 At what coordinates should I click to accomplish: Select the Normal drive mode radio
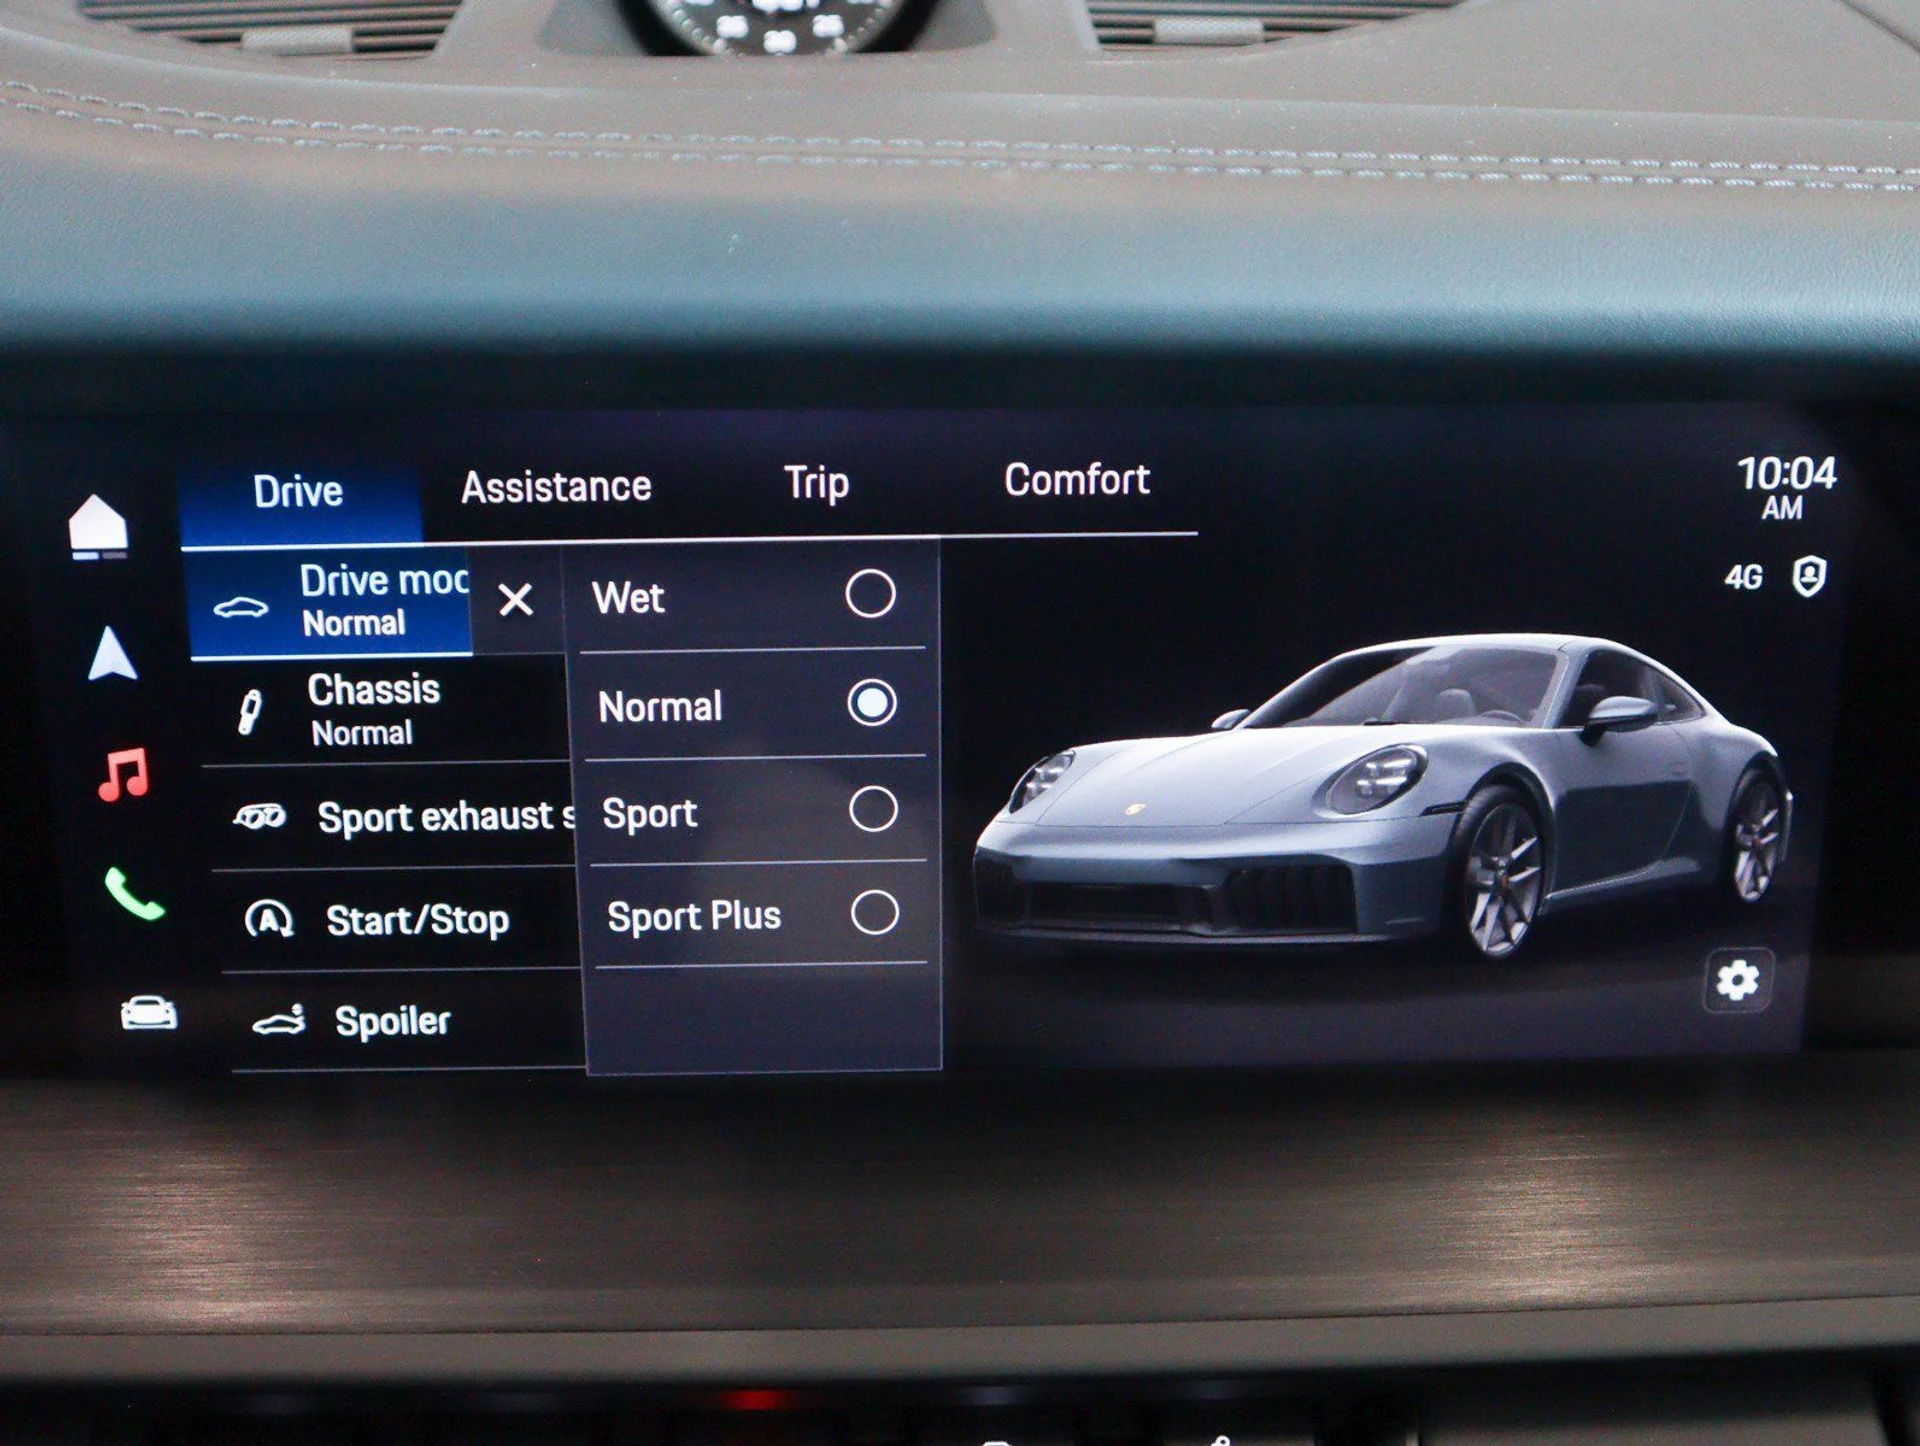point(872,703)
